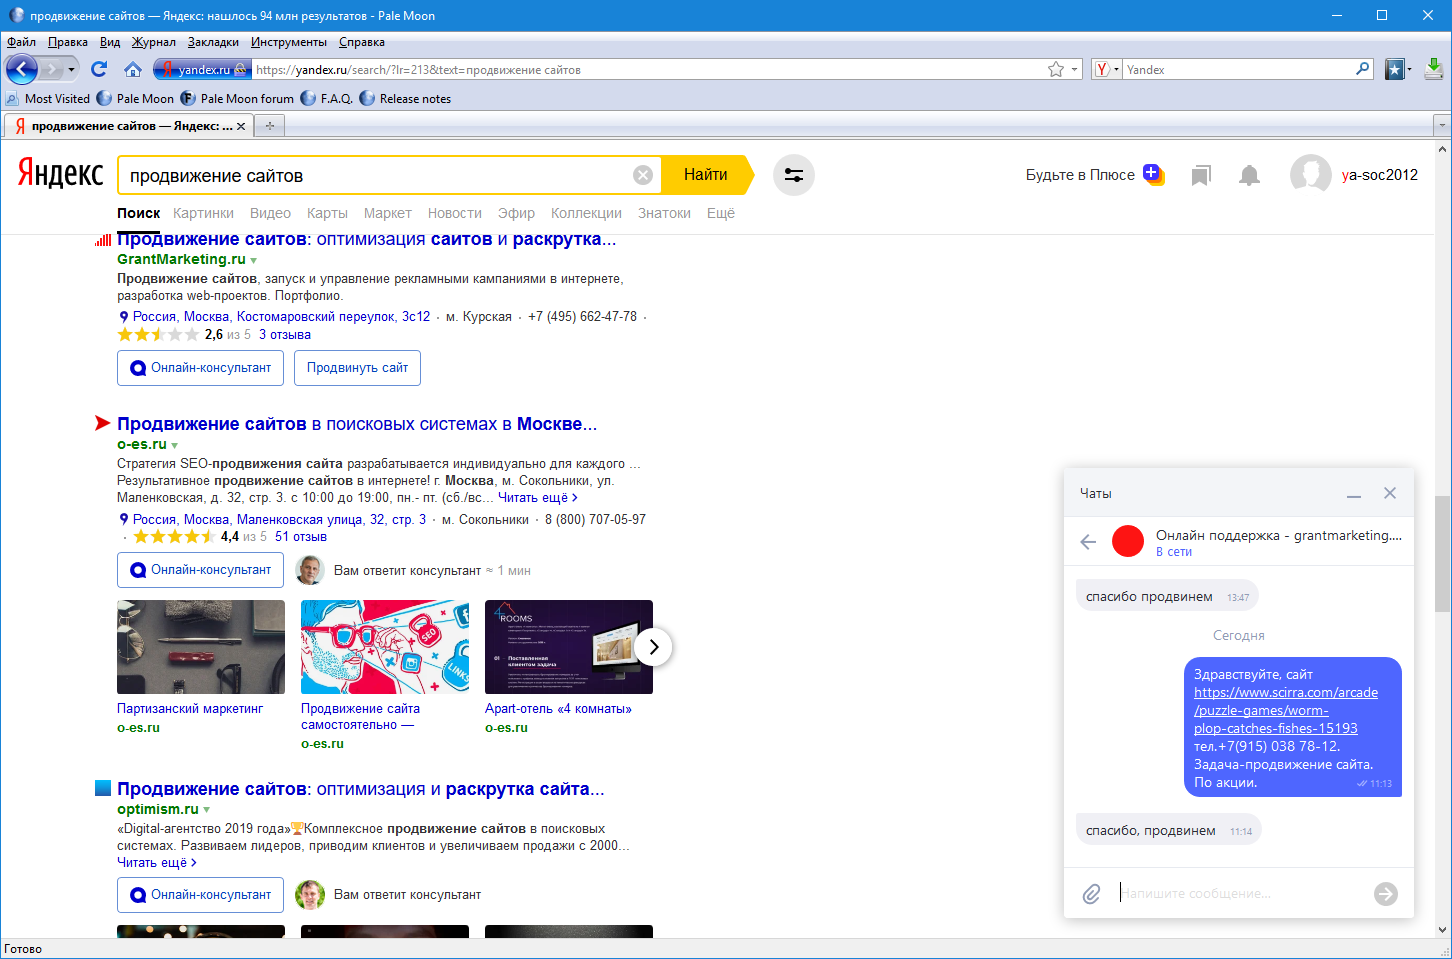Return to the chat list with back arrow
1452x959 pixels.
pyautogui.click(x=1088, y=542)
